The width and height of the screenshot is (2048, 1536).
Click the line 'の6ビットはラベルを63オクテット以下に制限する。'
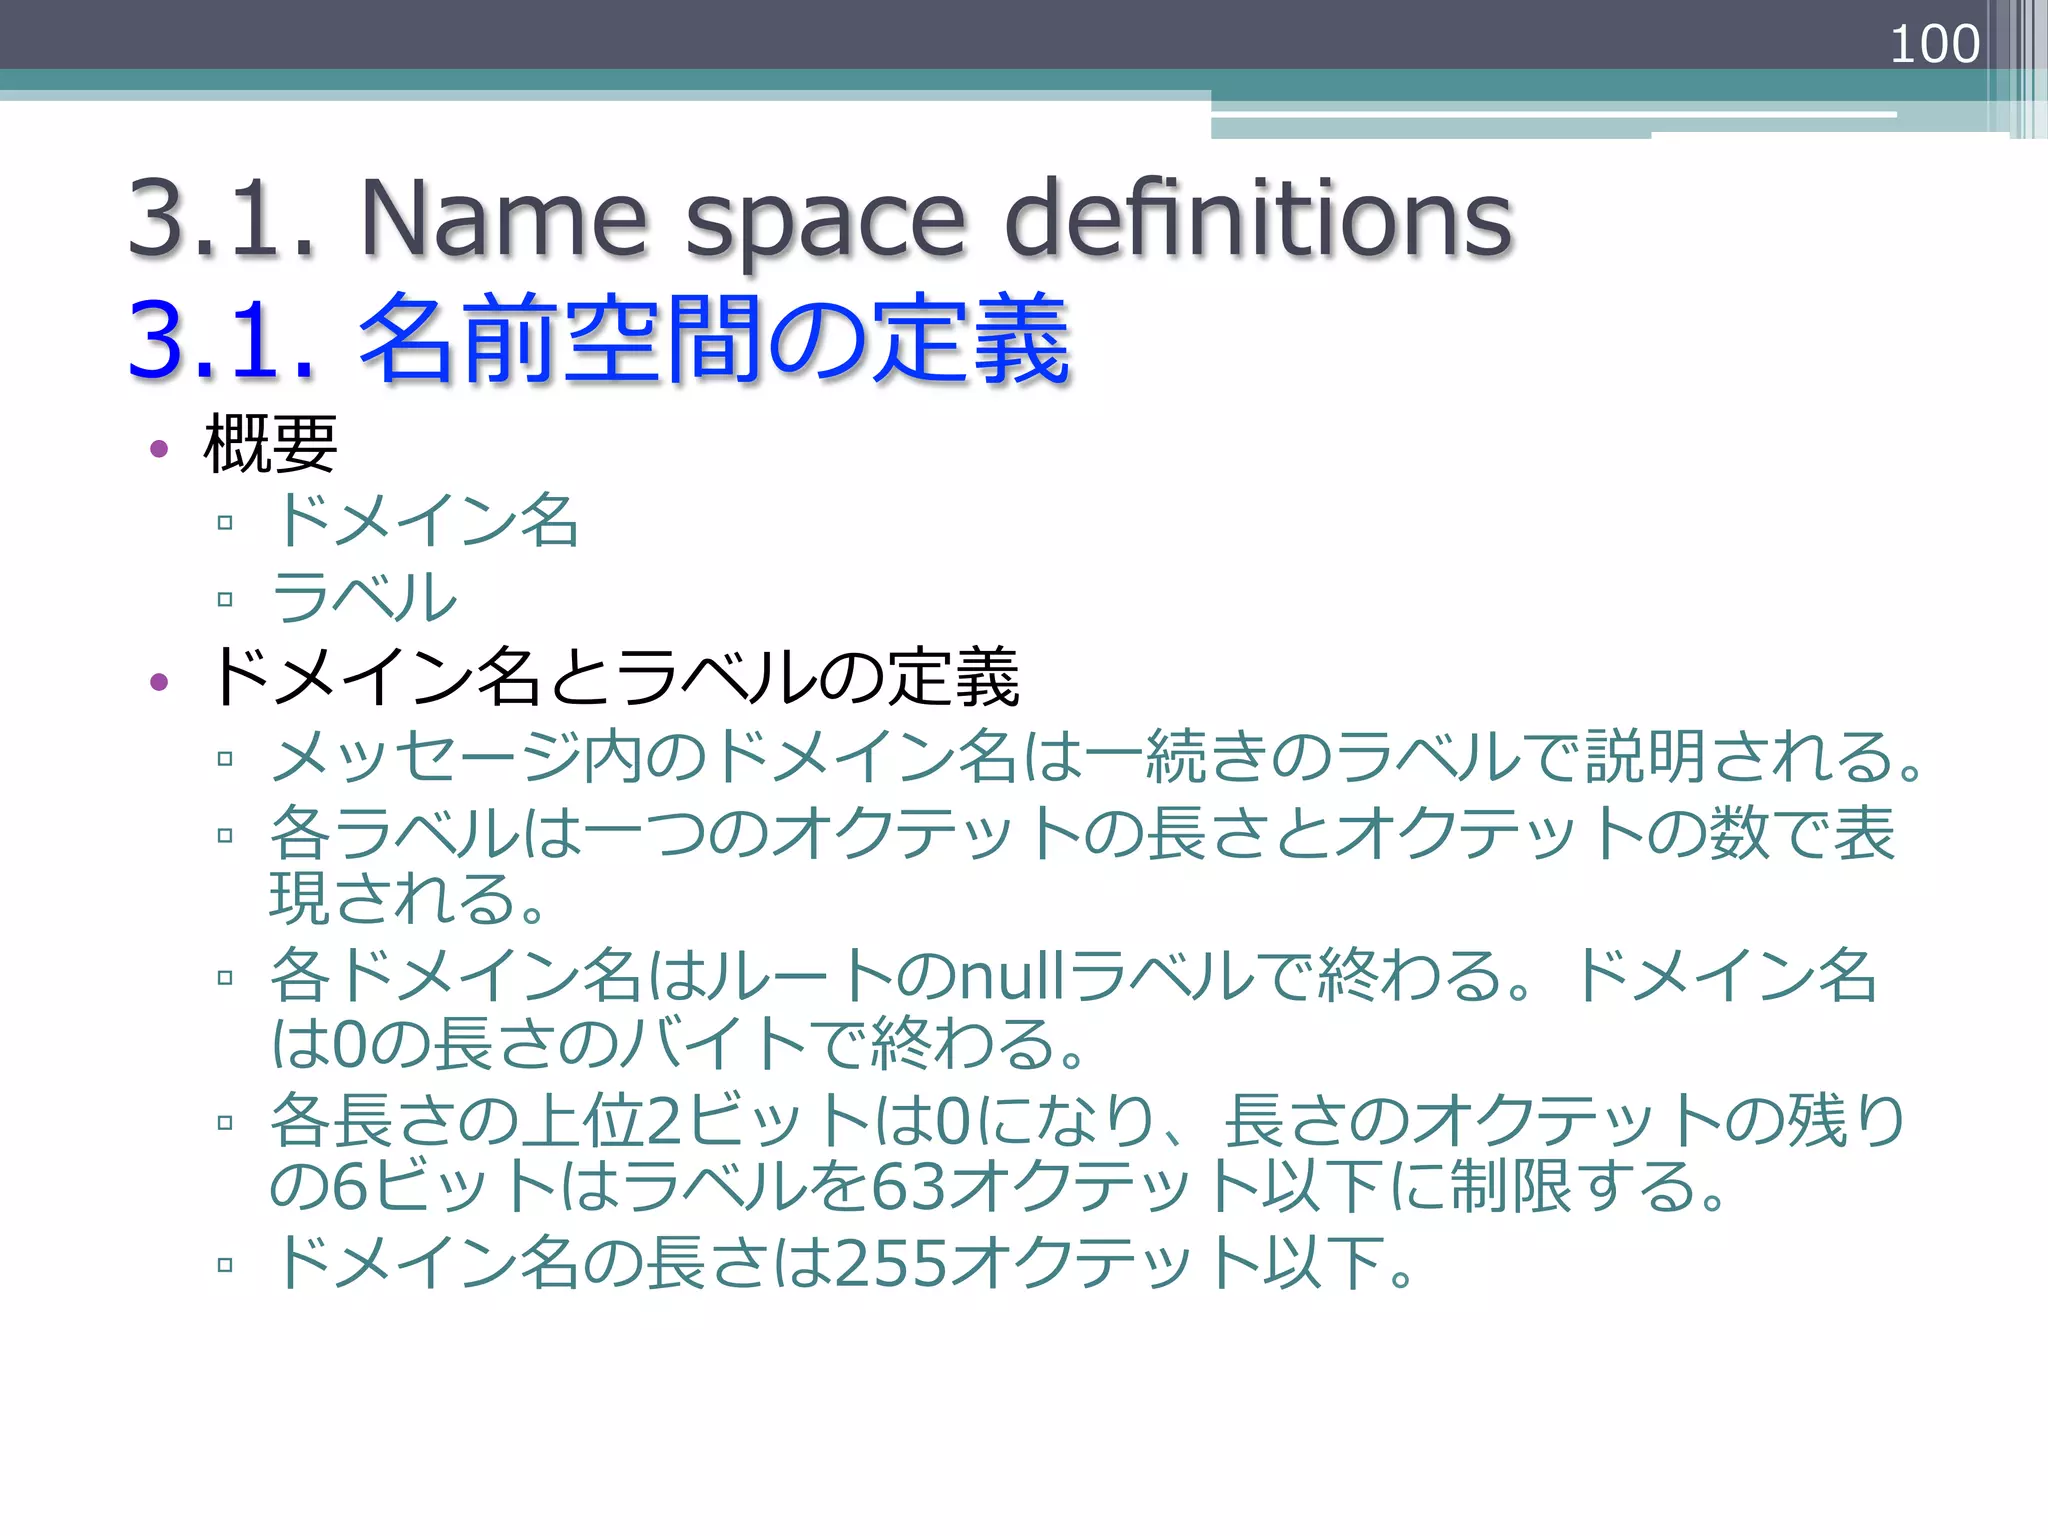[x=998, y=1187]
